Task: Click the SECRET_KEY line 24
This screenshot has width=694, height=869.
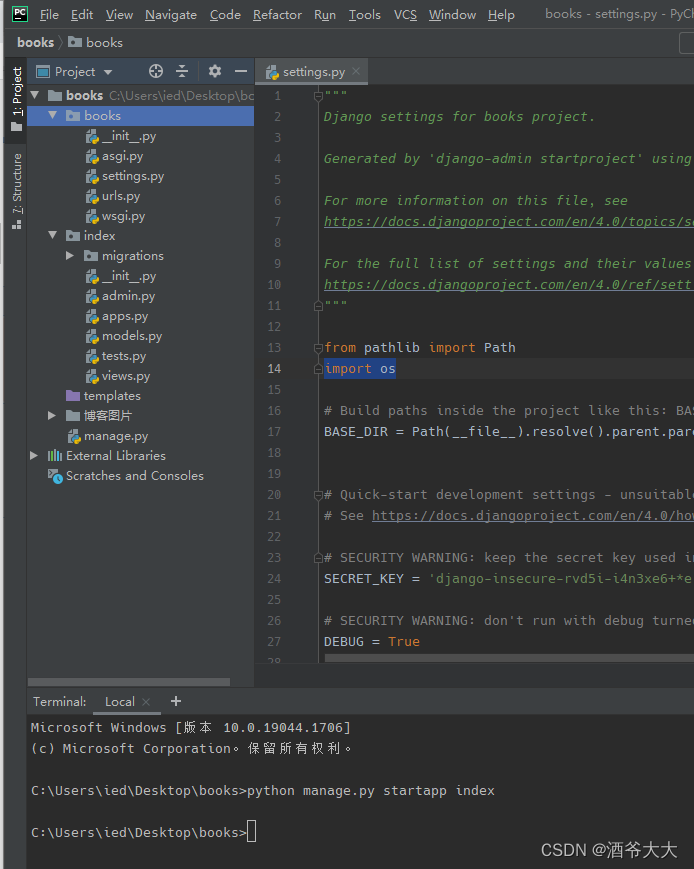Action: 508,579
